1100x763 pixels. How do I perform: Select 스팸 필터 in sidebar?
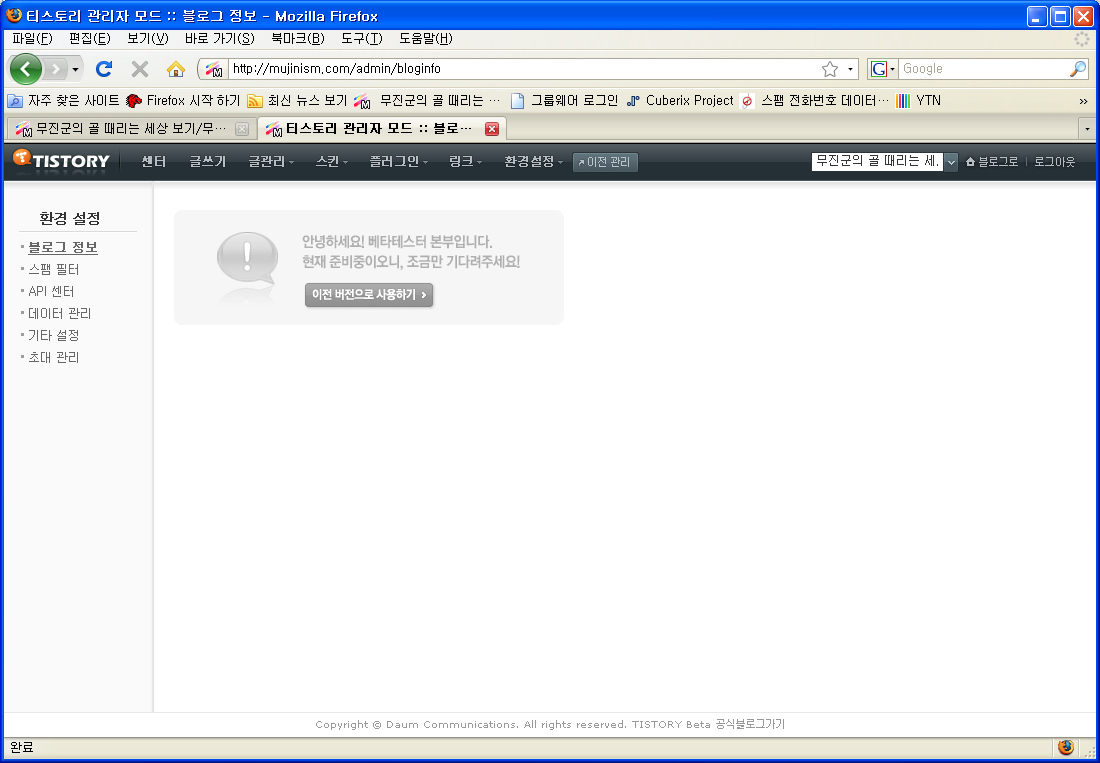click(x=53, y=269)
